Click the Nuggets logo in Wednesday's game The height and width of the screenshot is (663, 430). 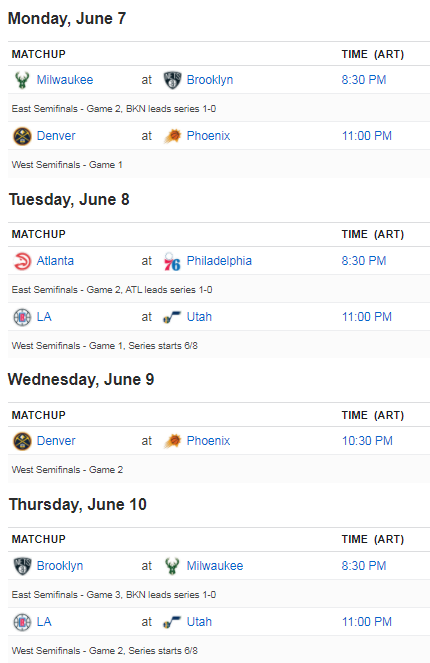(22, 441)
